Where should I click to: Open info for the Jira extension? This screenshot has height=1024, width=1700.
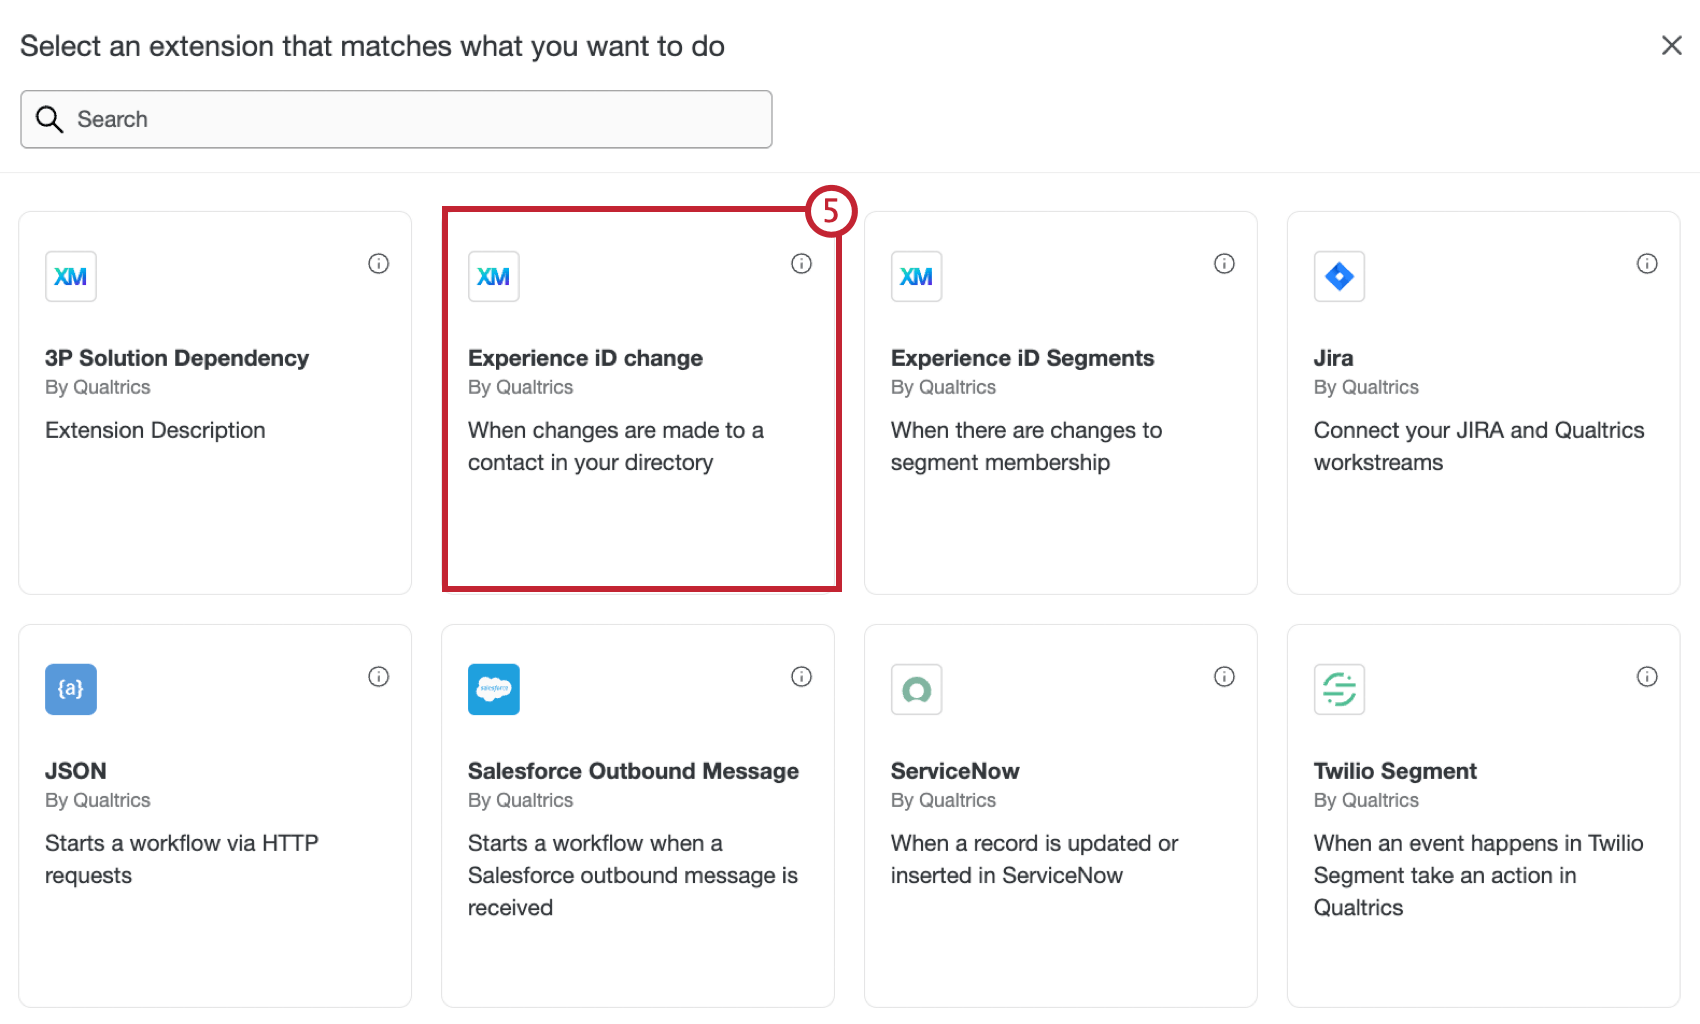tap(1647, 263)
